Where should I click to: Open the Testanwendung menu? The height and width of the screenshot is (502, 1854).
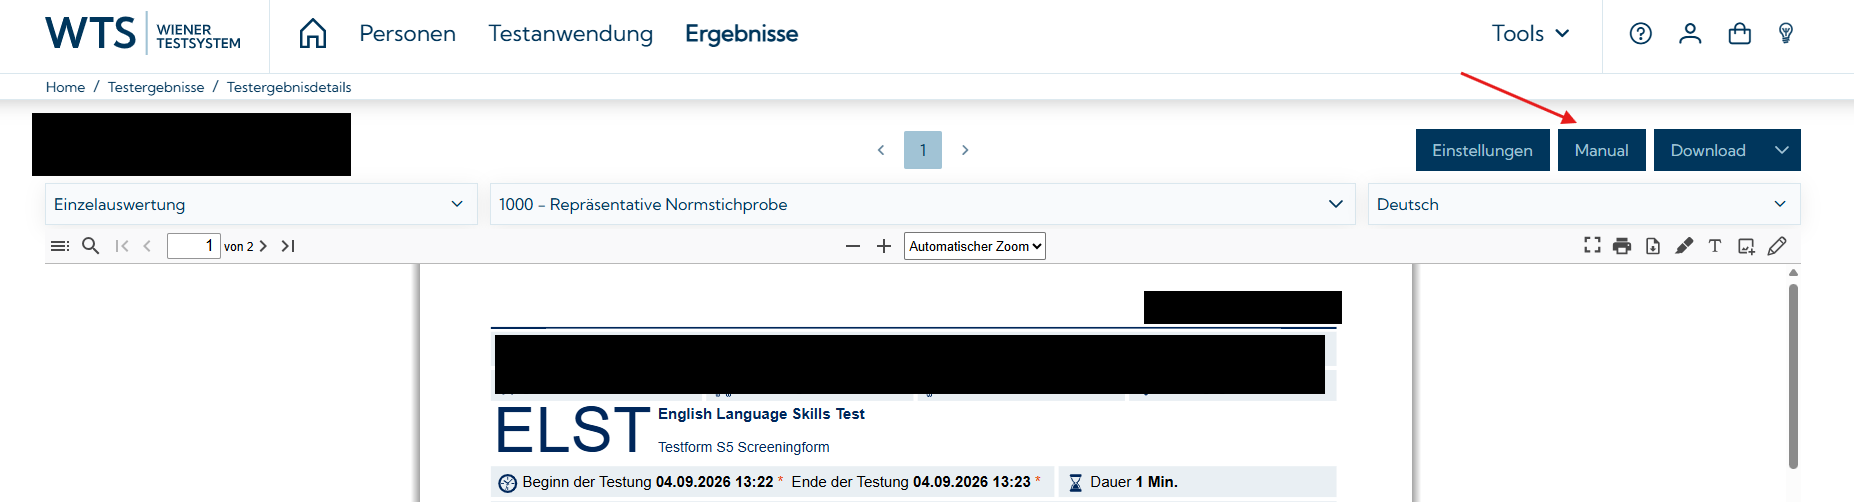point(570,33)
